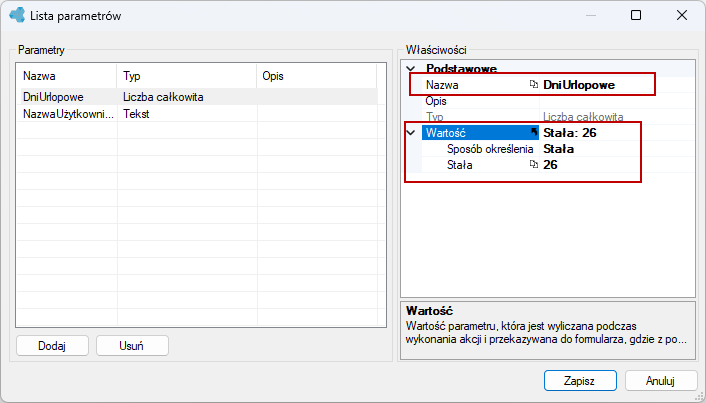Click the Usuń button

coord(132,346)
